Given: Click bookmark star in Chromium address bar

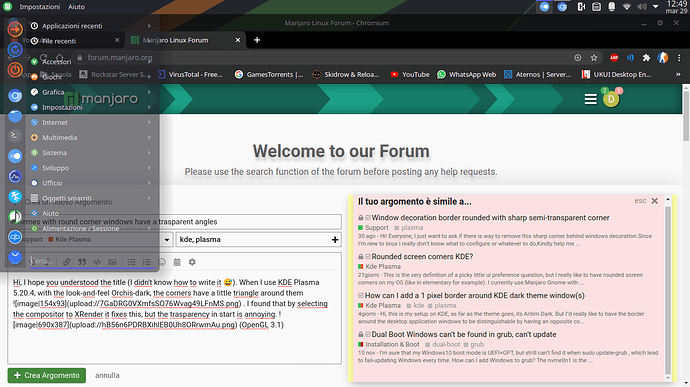Looking at the screenshot, I should click(x=594, y=58).
